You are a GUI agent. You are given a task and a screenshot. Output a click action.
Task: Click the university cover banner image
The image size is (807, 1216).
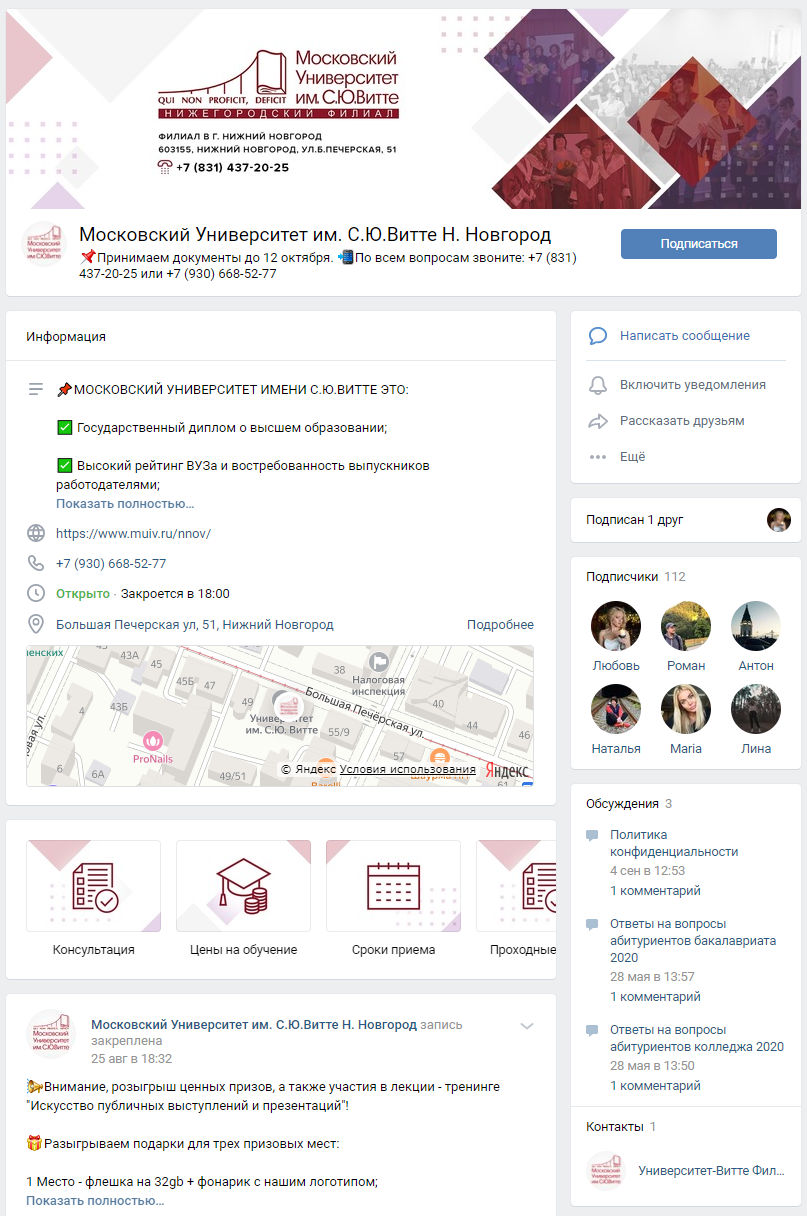[x=403, y=109]
